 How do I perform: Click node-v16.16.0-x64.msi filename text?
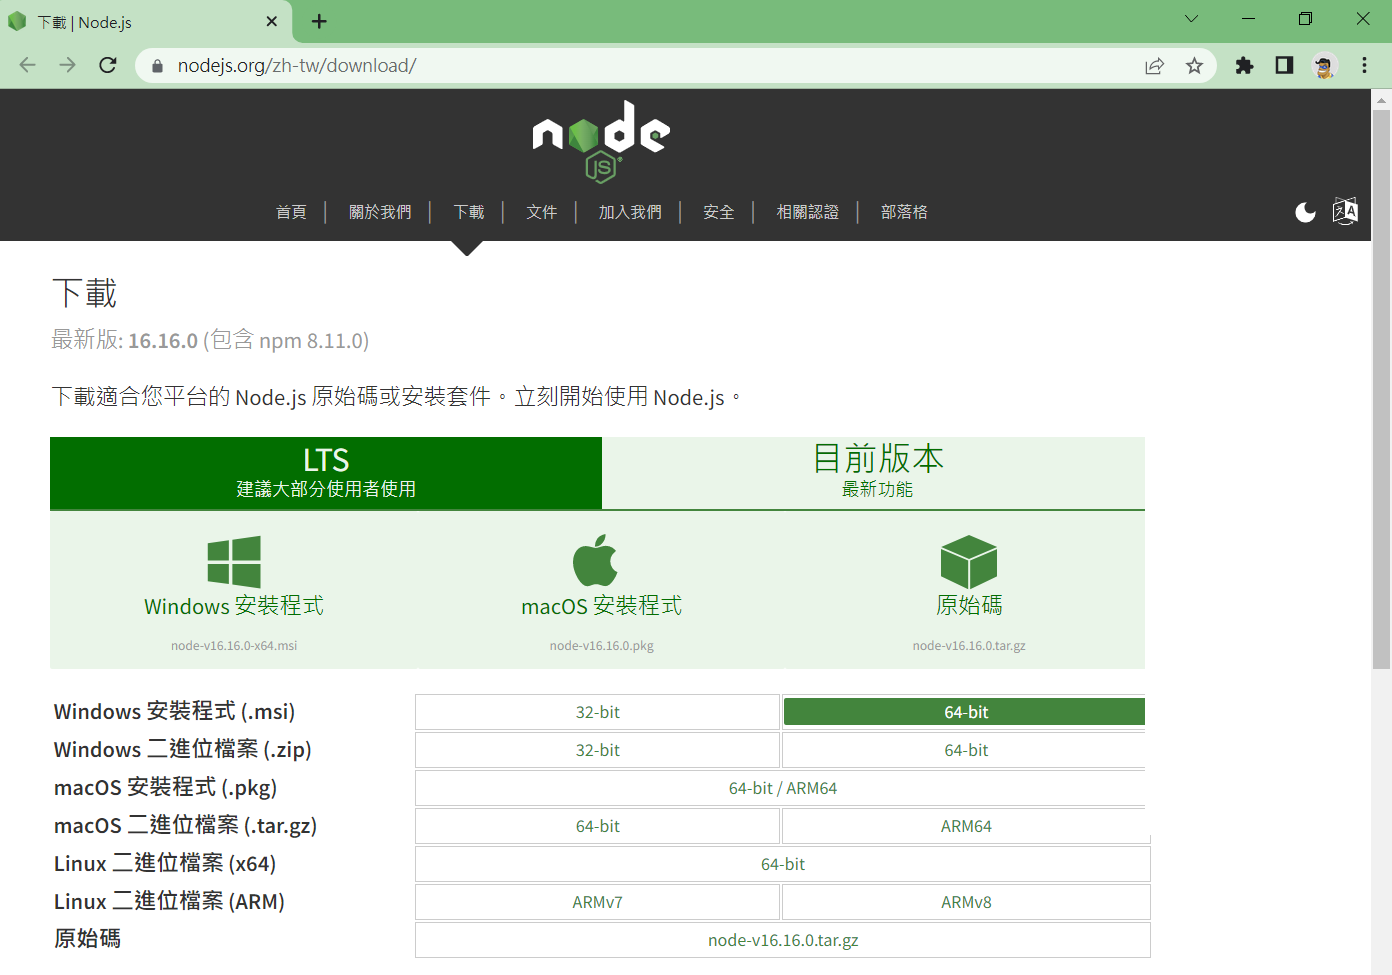tap(234, 646)
